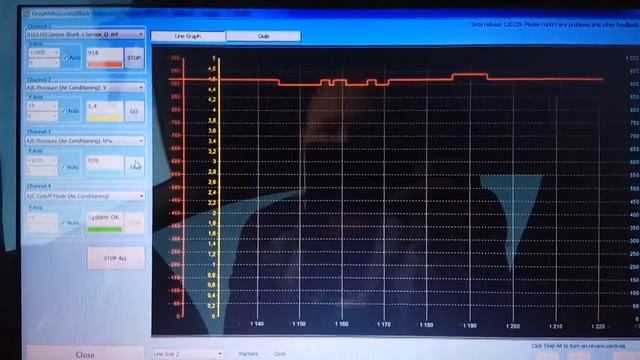The image size is (640, 360).
Task: Click the STOP ALL button
Action: (116, 258)
